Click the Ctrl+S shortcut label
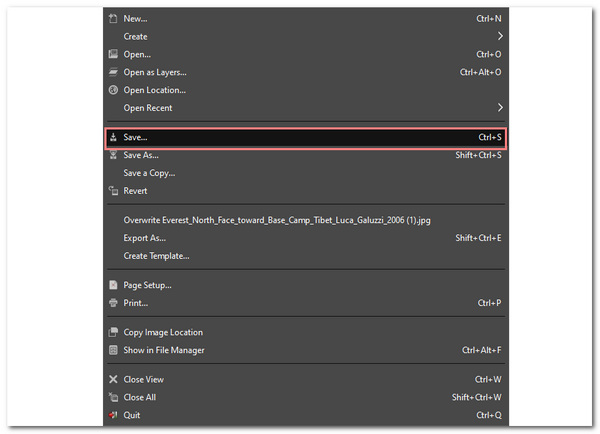This screenshot has height=434, width=600. coord(490,137)
